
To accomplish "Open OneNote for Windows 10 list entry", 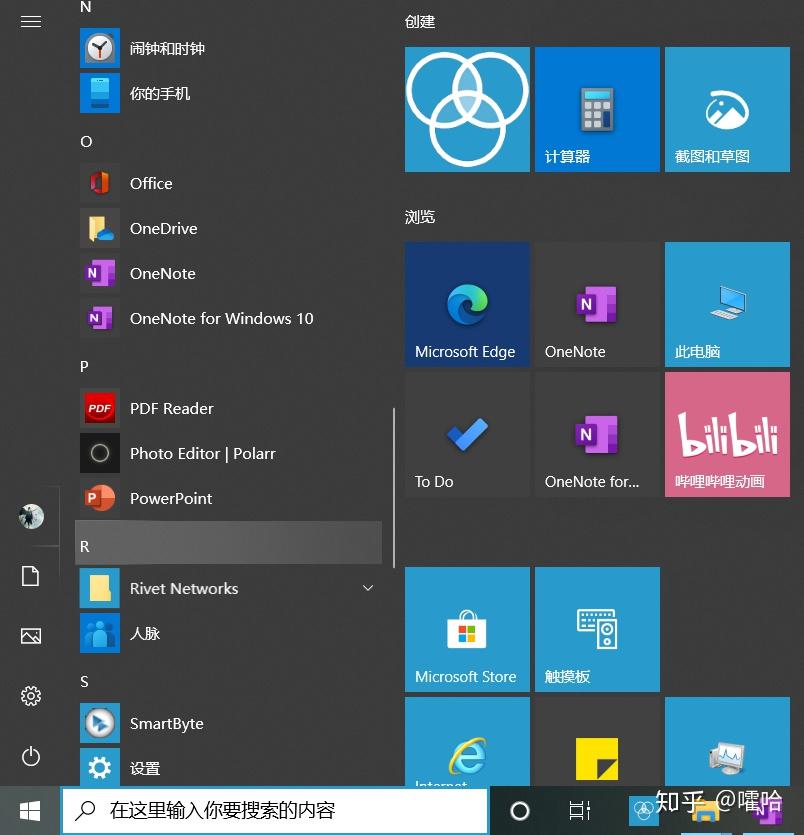I will coord(229,318).
